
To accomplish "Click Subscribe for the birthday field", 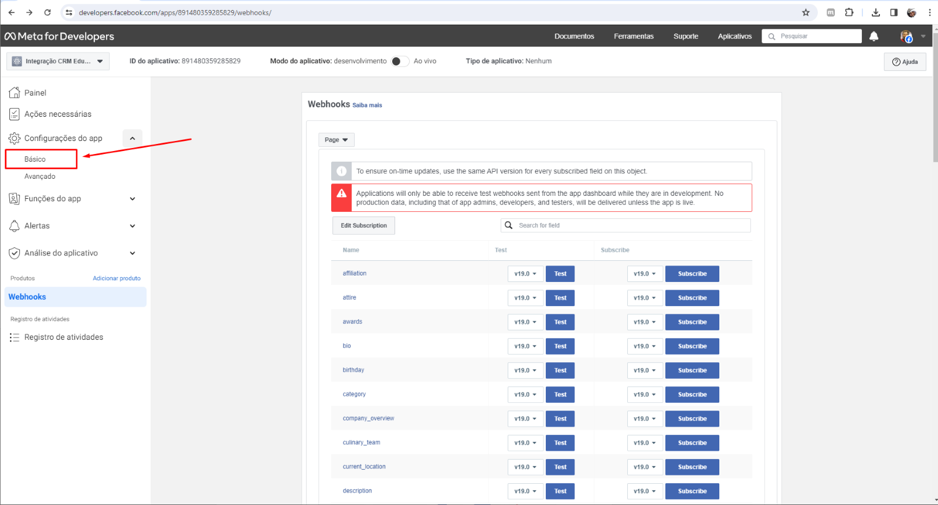I will coord(692,370).
